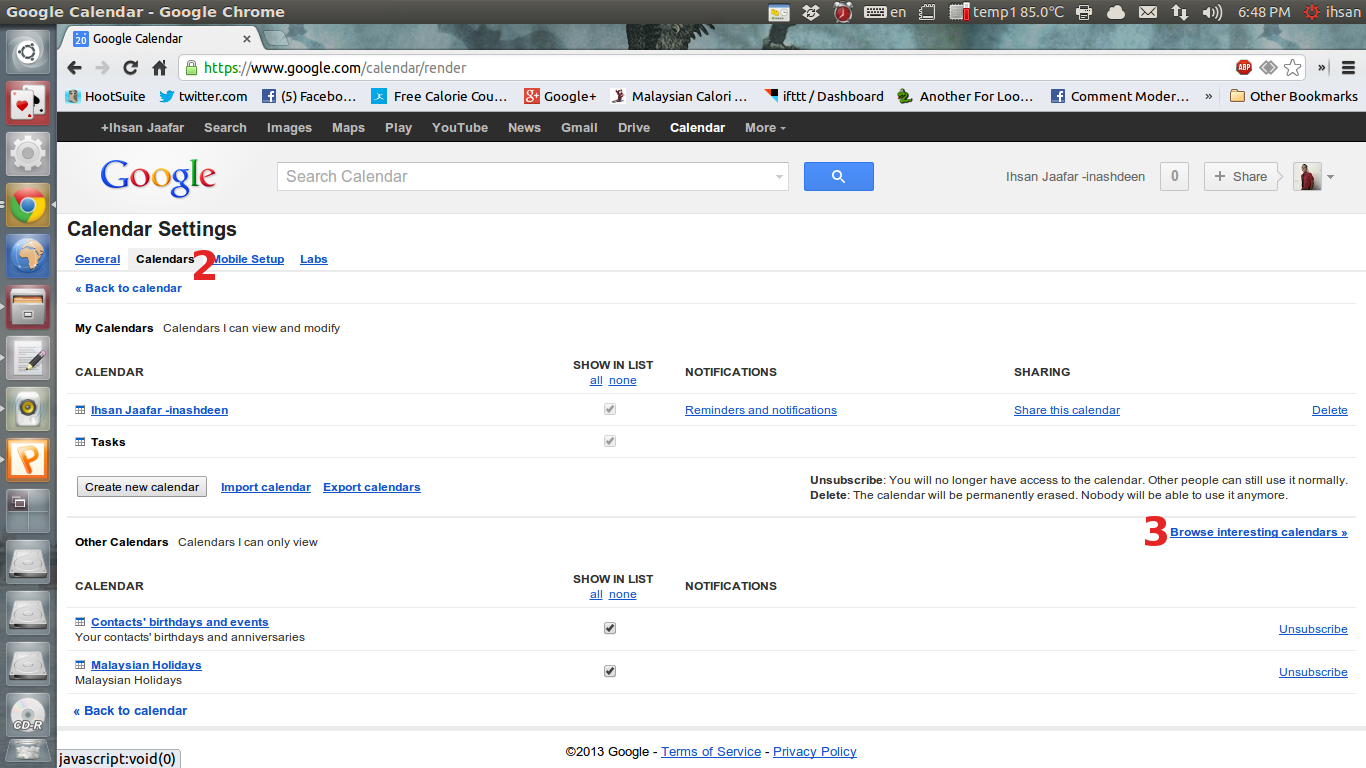Open the Ubuntu Dash launcher
This screenshot has width=1366, height=768.
pyautogui.click(x=28, y=52)
